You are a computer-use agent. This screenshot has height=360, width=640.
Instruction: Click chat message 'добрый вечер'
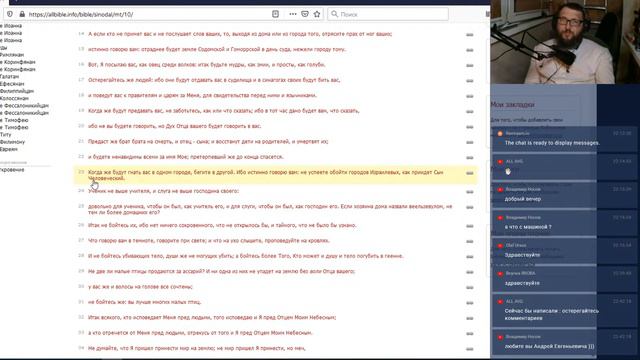tap(523, 199)
